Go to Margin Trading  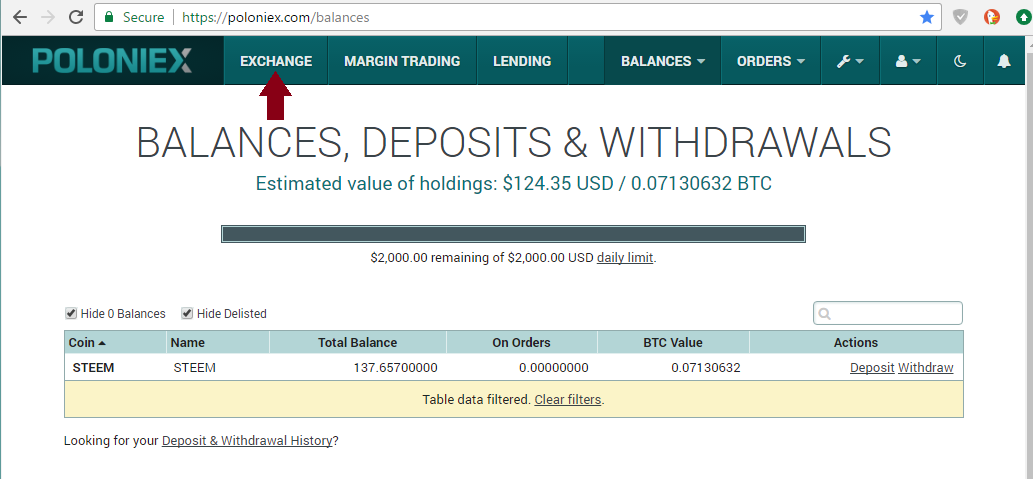point(402,61)
